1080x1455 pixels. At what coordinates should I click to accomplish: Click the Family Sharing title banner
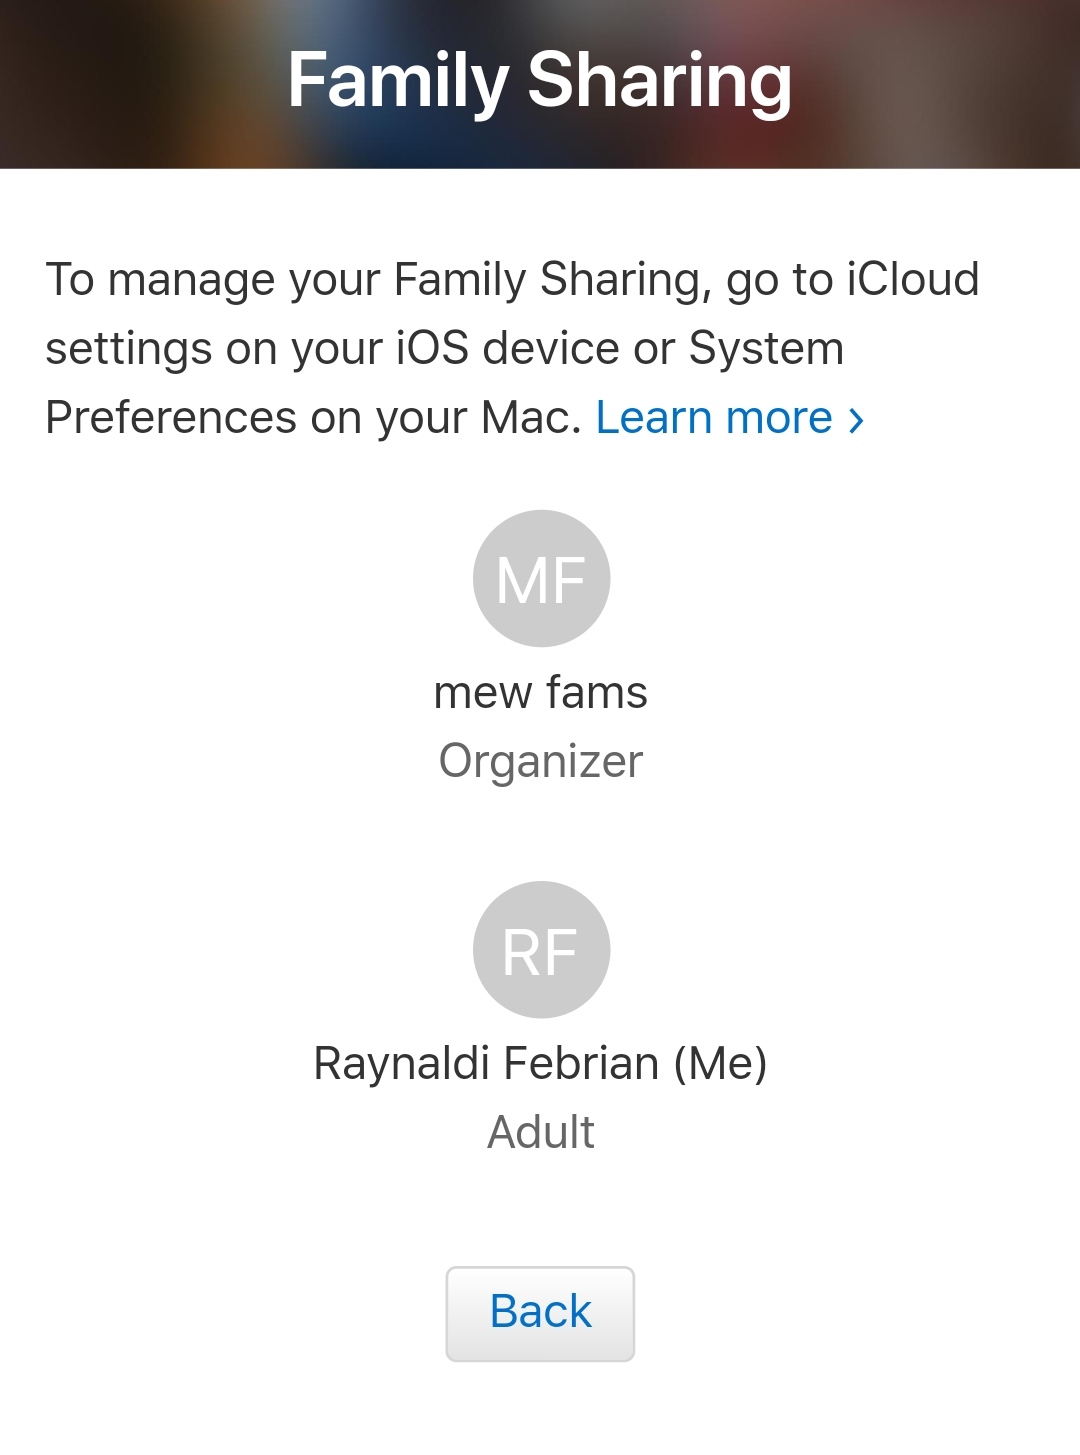tap(540, 82)
